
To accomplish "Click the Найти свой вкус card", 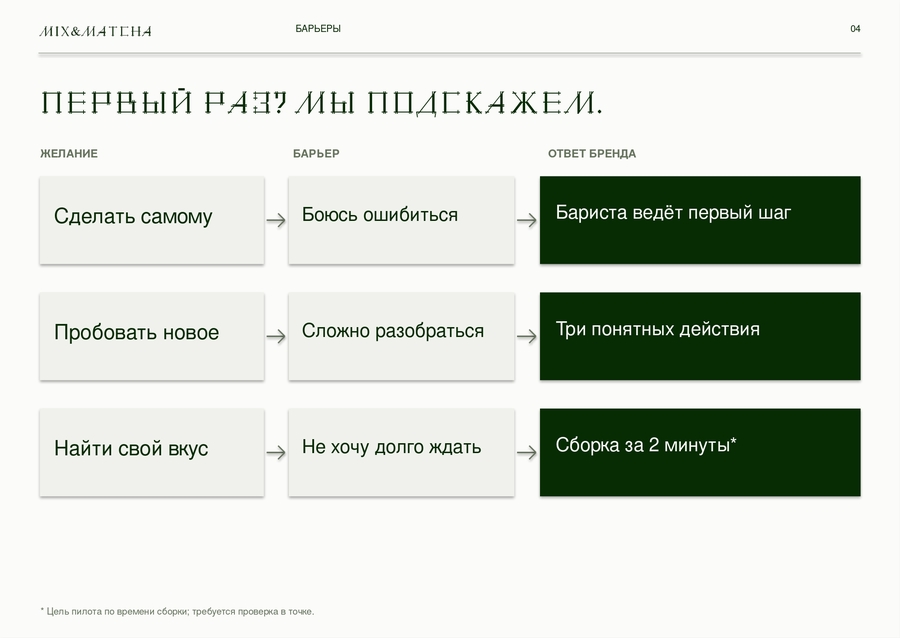I will click(152, 453).
